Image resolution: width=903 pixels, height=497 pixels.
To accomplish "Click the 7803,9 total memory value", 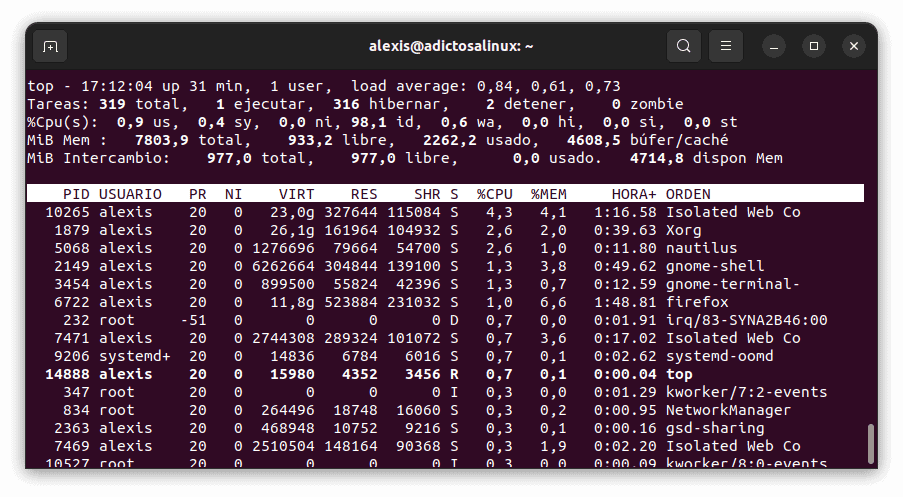I will tap(162, 140).
